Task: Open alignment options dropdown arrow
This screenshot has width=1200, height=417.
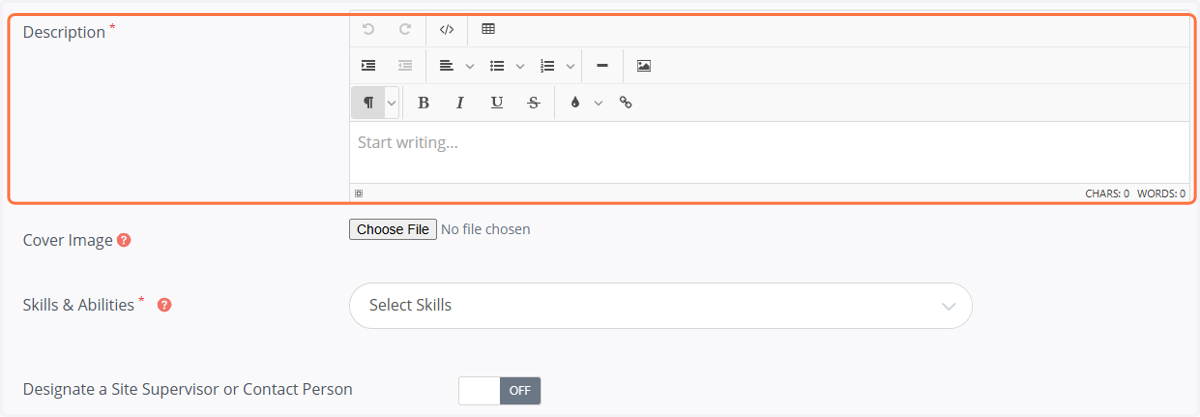Action: (469, 66)
